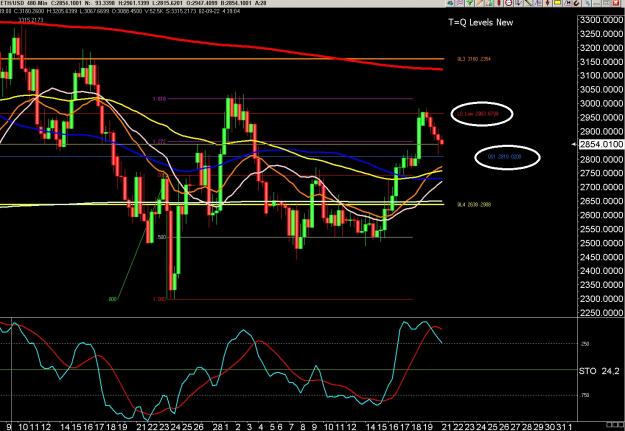The width and height of the screenshot is (625, 431).
Task: Click the 3300.0000 price axis label
Action: click(601, 20)
